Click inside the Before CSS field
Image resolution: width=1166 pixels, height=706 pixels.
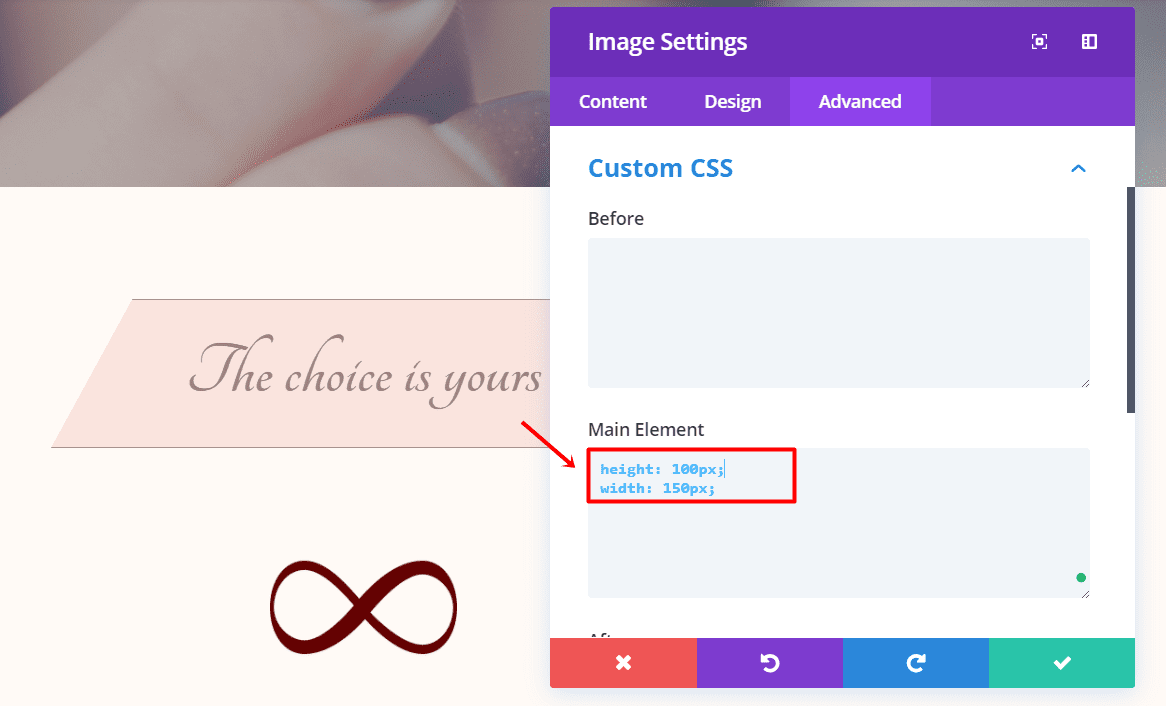pyautogui.click(x=838, y=312)
